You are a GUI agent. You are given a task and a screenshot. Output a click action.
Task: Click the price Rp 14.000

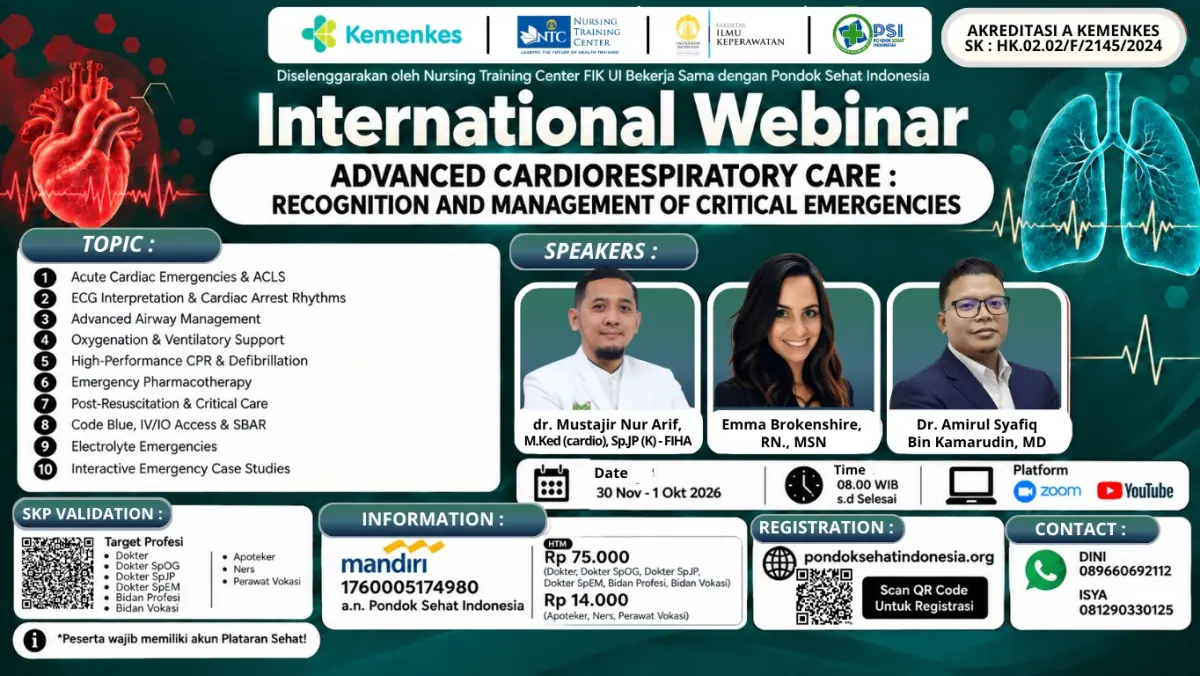click(586, 600)
